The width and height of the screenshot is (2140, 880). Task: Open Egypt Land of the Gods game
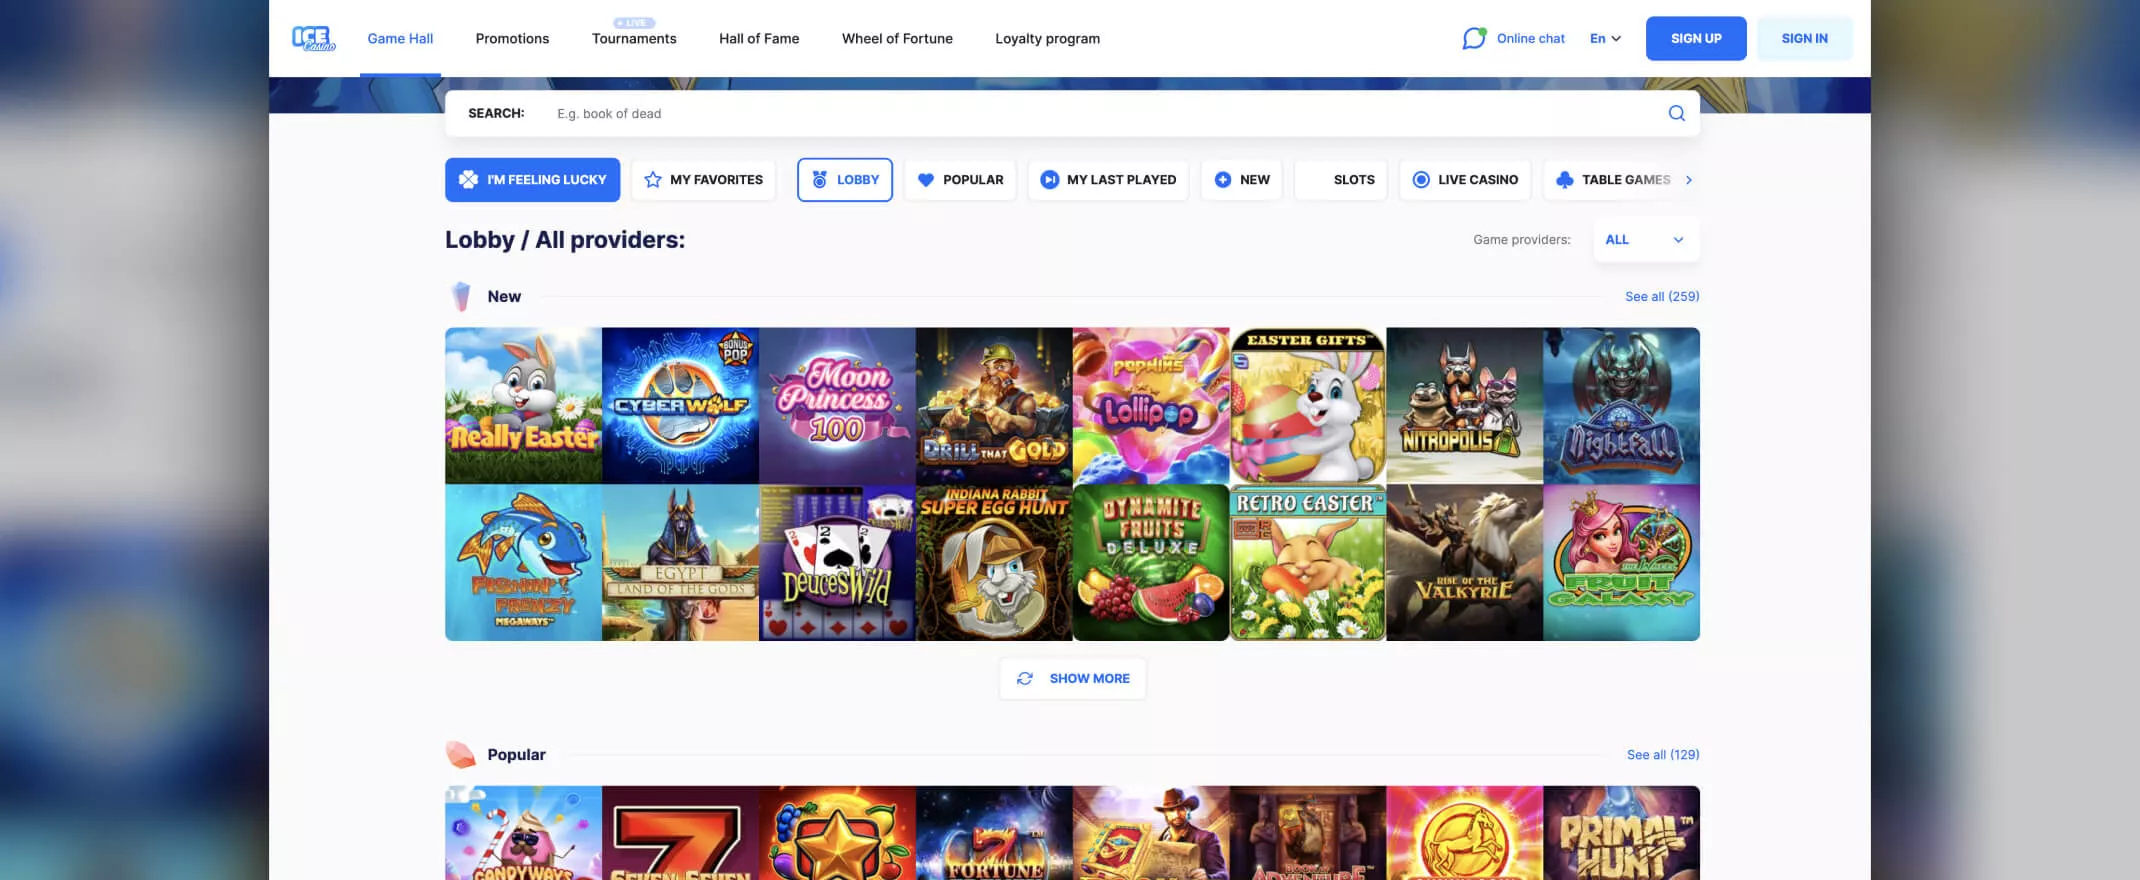680,563
